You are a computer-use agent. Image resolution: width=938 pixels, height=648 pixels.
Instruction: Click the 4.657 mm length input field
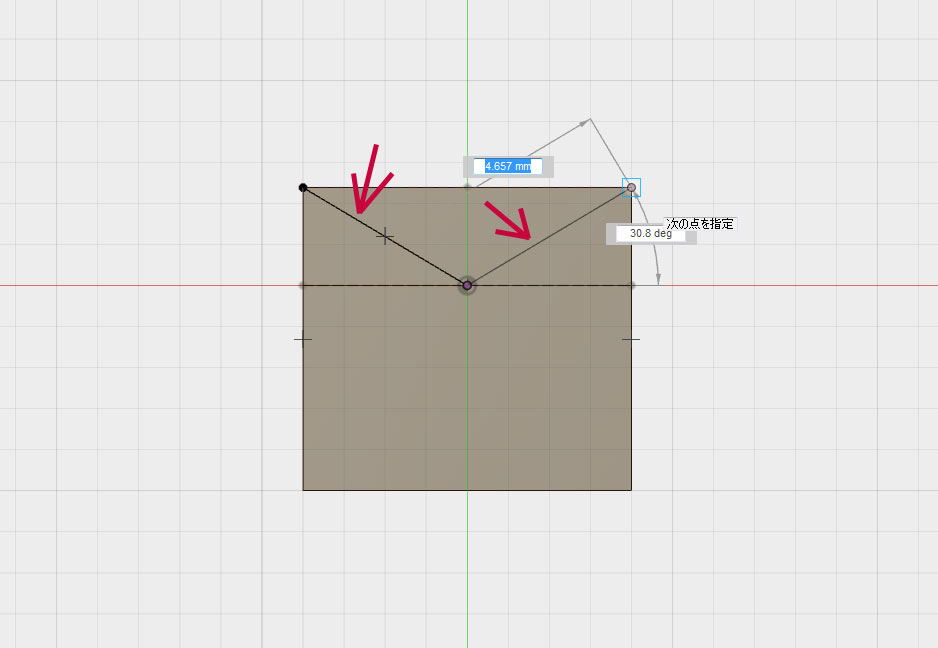[x=508, y=166]
